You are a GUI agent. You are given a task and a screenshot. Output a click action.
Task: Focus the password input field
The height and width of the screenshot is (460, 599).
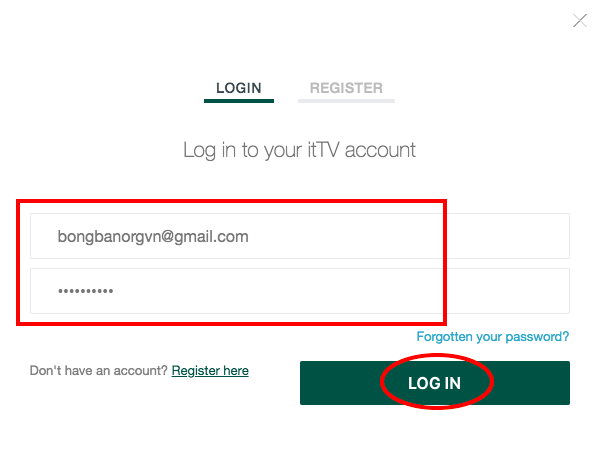tap(300, 291)
